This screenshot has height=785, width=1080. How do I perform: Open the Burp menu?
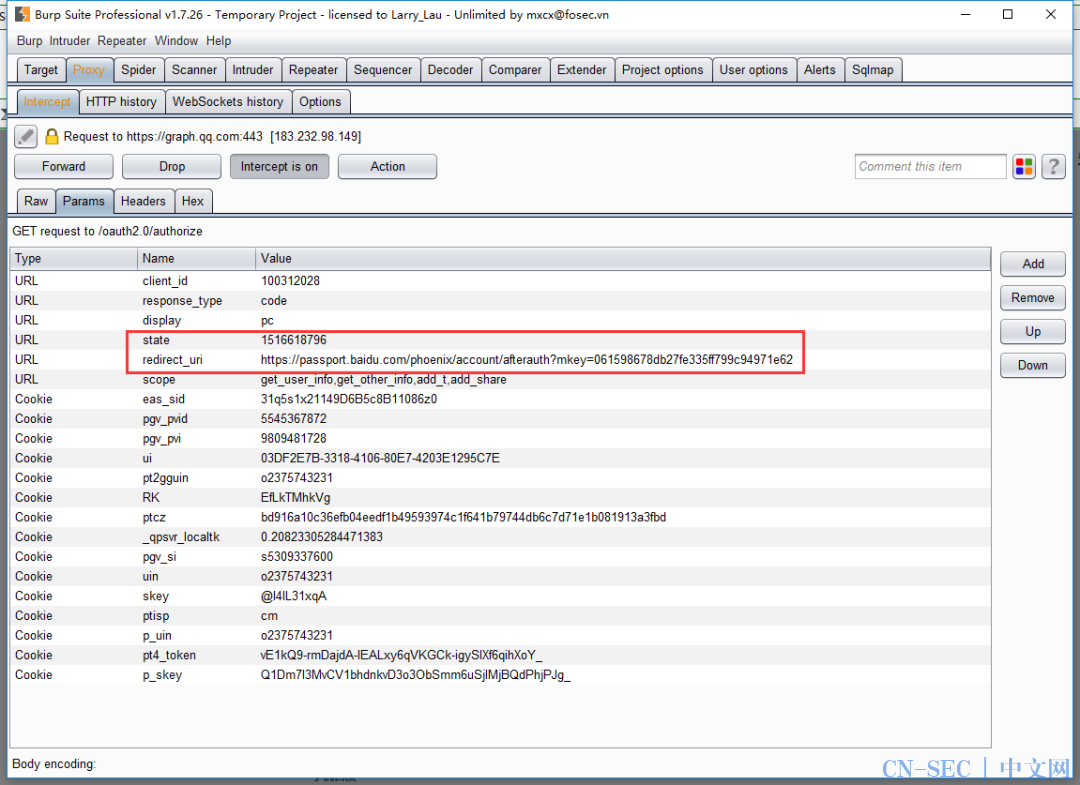coord(30,41)
